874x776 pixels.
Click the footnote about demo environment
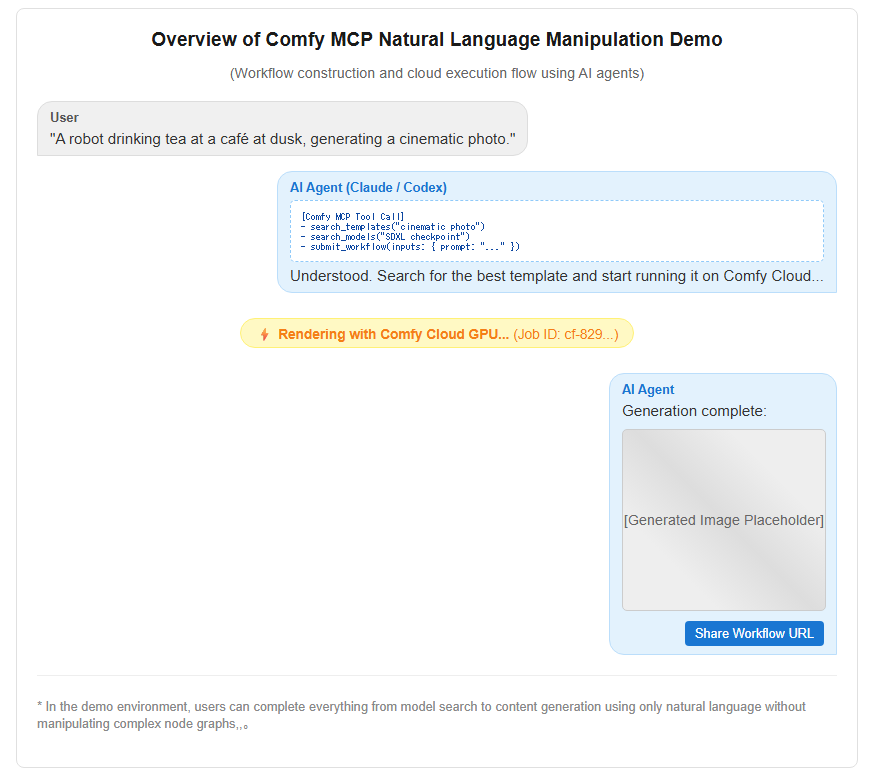pos(421,715)
